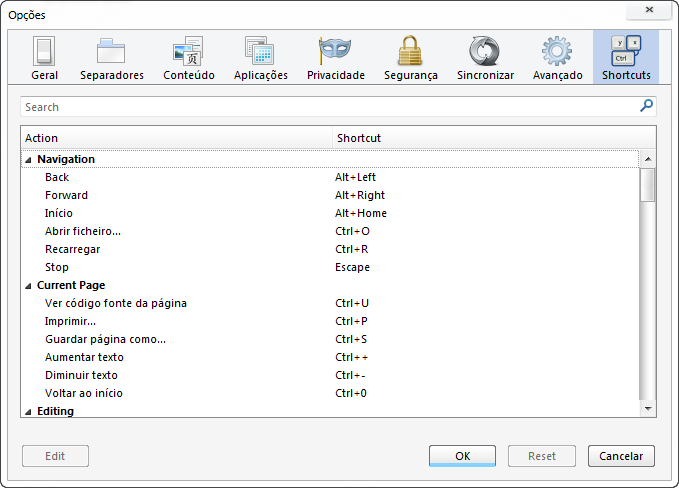Select Guardar página como... row
Viewport: 679px width, 488px height.
point(330,339)
